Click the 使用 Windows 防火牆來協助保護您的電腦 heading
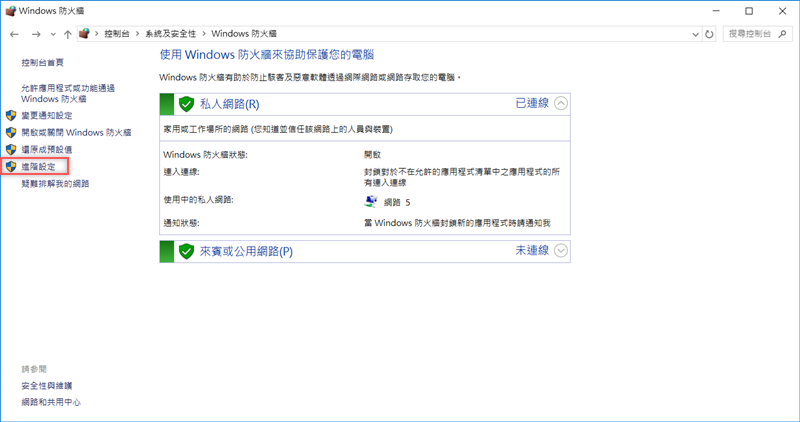Image resolution: width=800 pixels, height=422 pixels. (x=267, y=55)
